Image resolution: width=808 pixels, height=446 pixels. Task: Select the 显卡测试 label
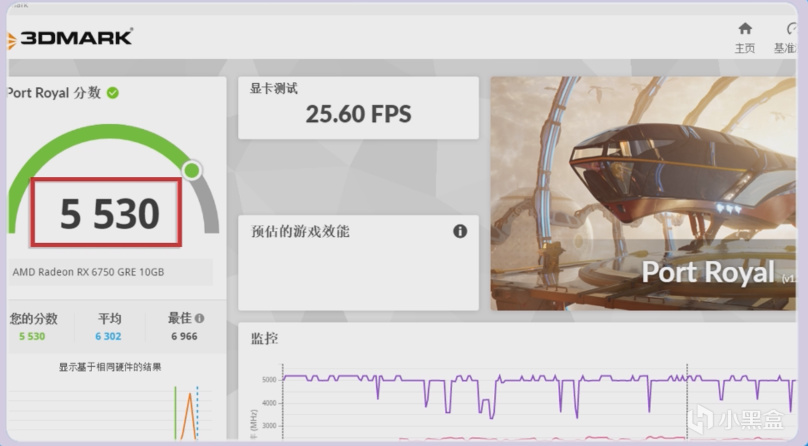click(274, 89)
